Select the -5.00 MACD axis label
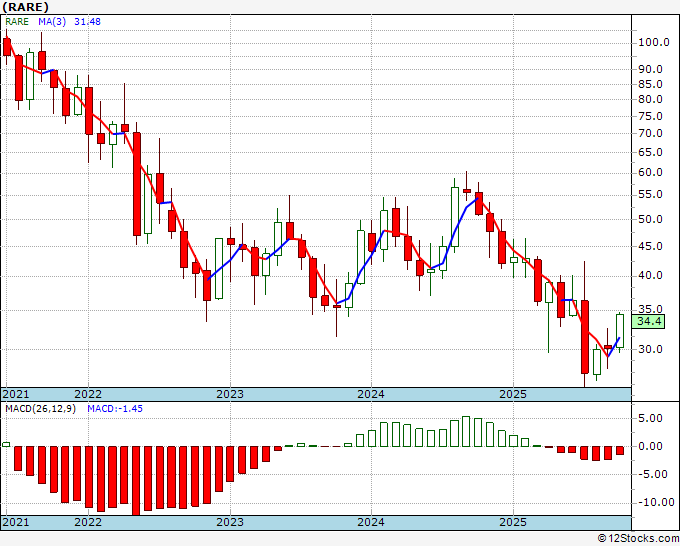The image size is (680, 546). (x=652, y=474)
